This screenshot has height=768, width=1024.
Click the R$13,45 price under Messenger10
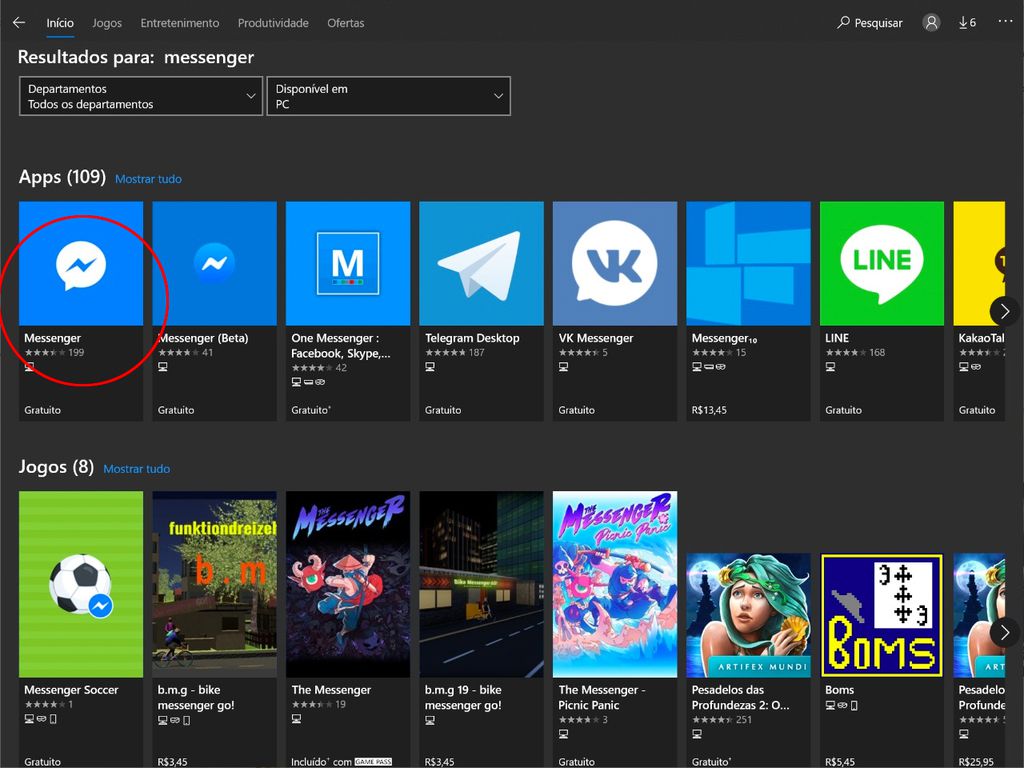point(709,410)
